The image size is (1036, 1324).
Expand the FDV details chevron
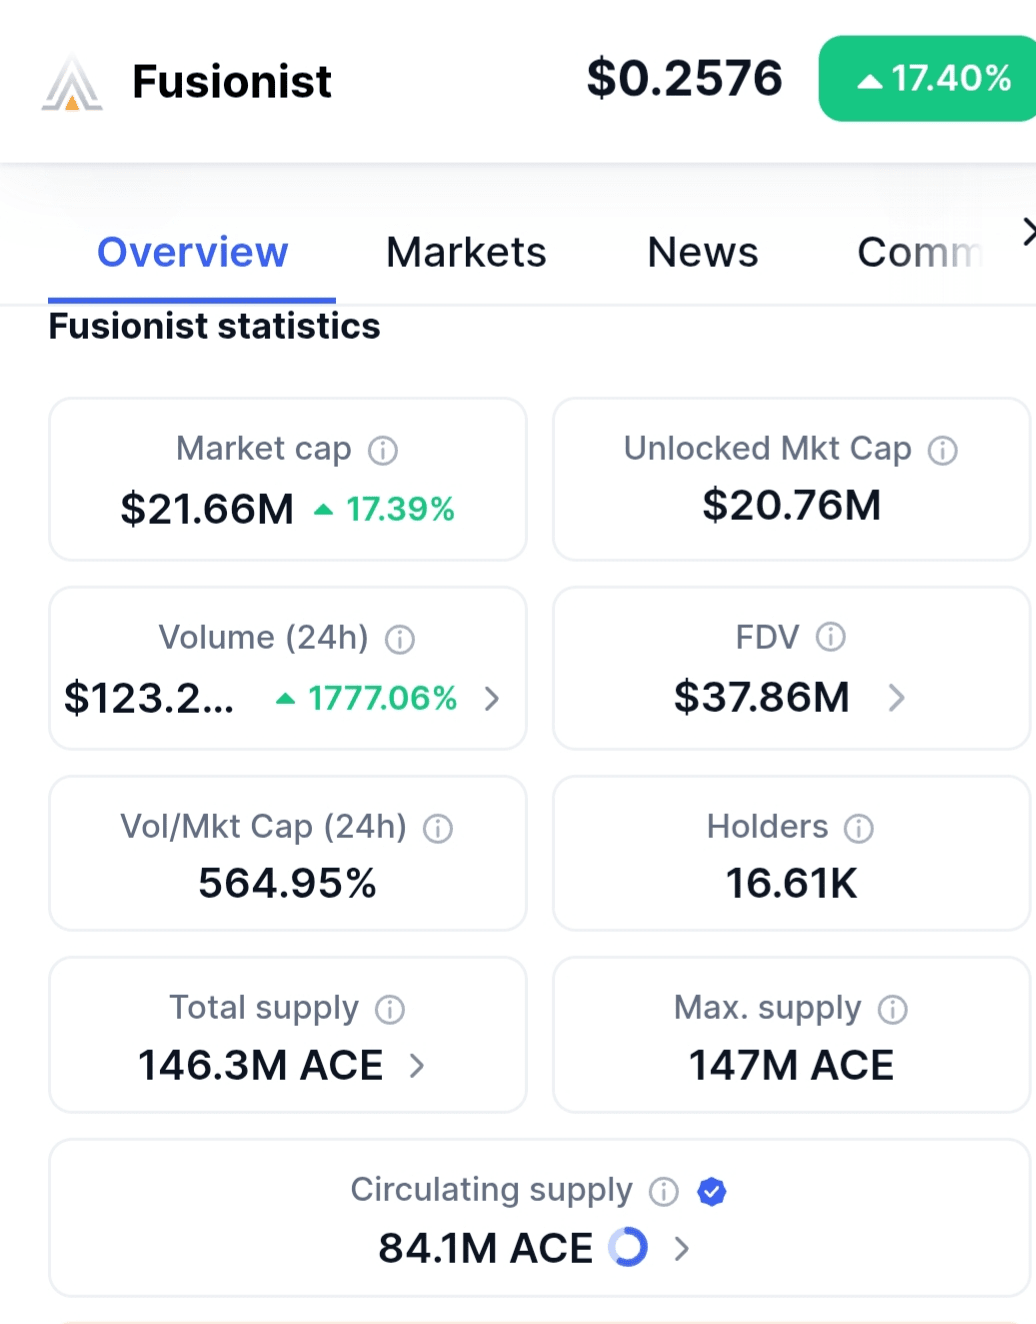tap(896, 698)
